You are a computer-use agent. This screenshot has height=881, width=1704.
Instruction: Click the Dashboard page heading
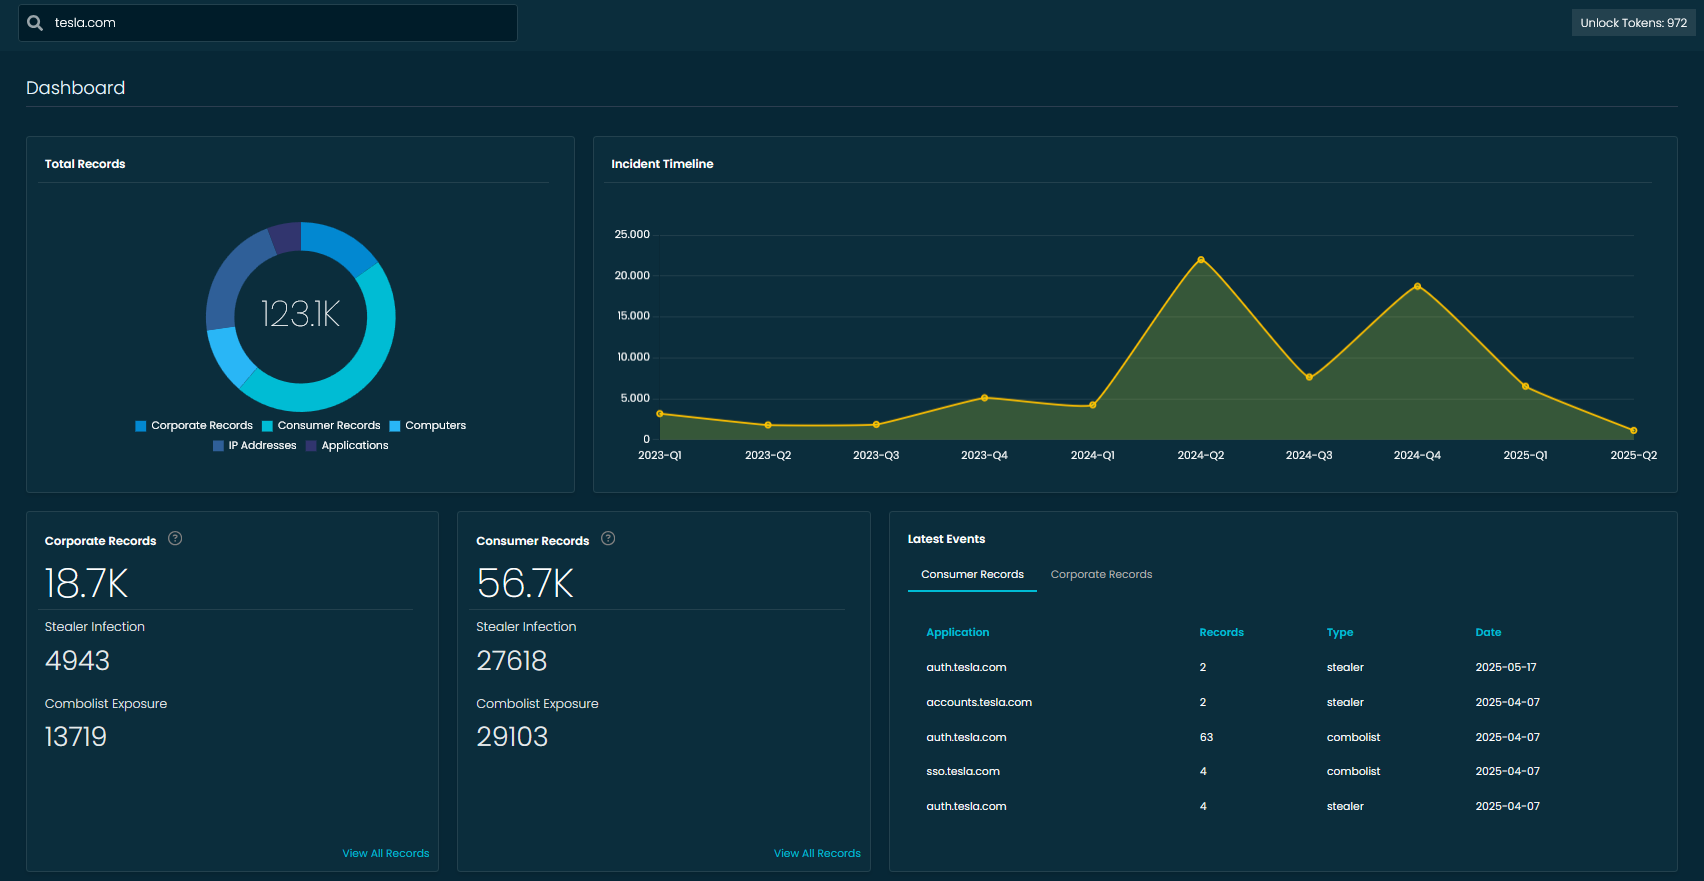(76, 88)
